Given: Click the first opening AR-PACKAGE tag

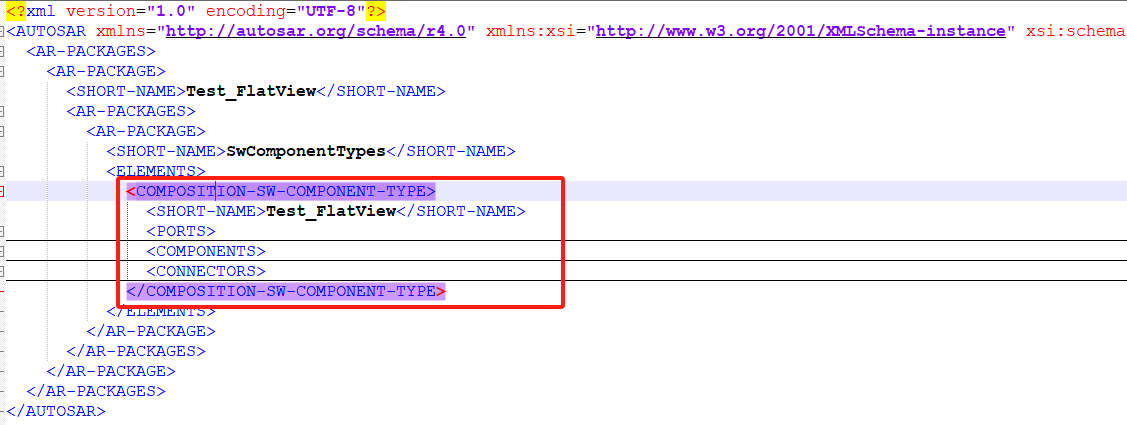Looking at the screenshot, I should [x=106, y=72].
